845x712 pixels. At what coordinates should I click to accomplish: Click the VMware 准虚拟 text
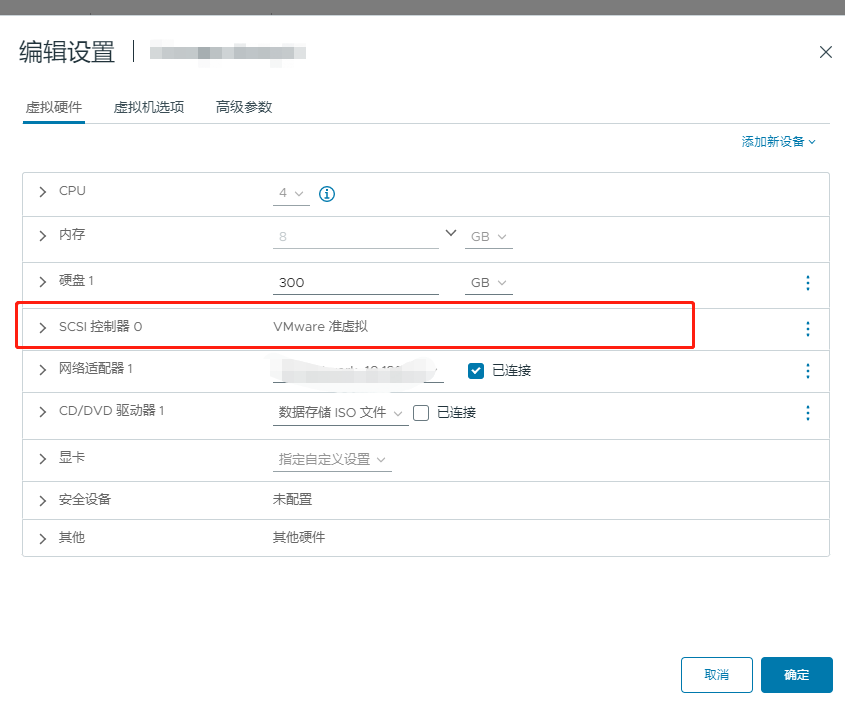coord(320,327)
